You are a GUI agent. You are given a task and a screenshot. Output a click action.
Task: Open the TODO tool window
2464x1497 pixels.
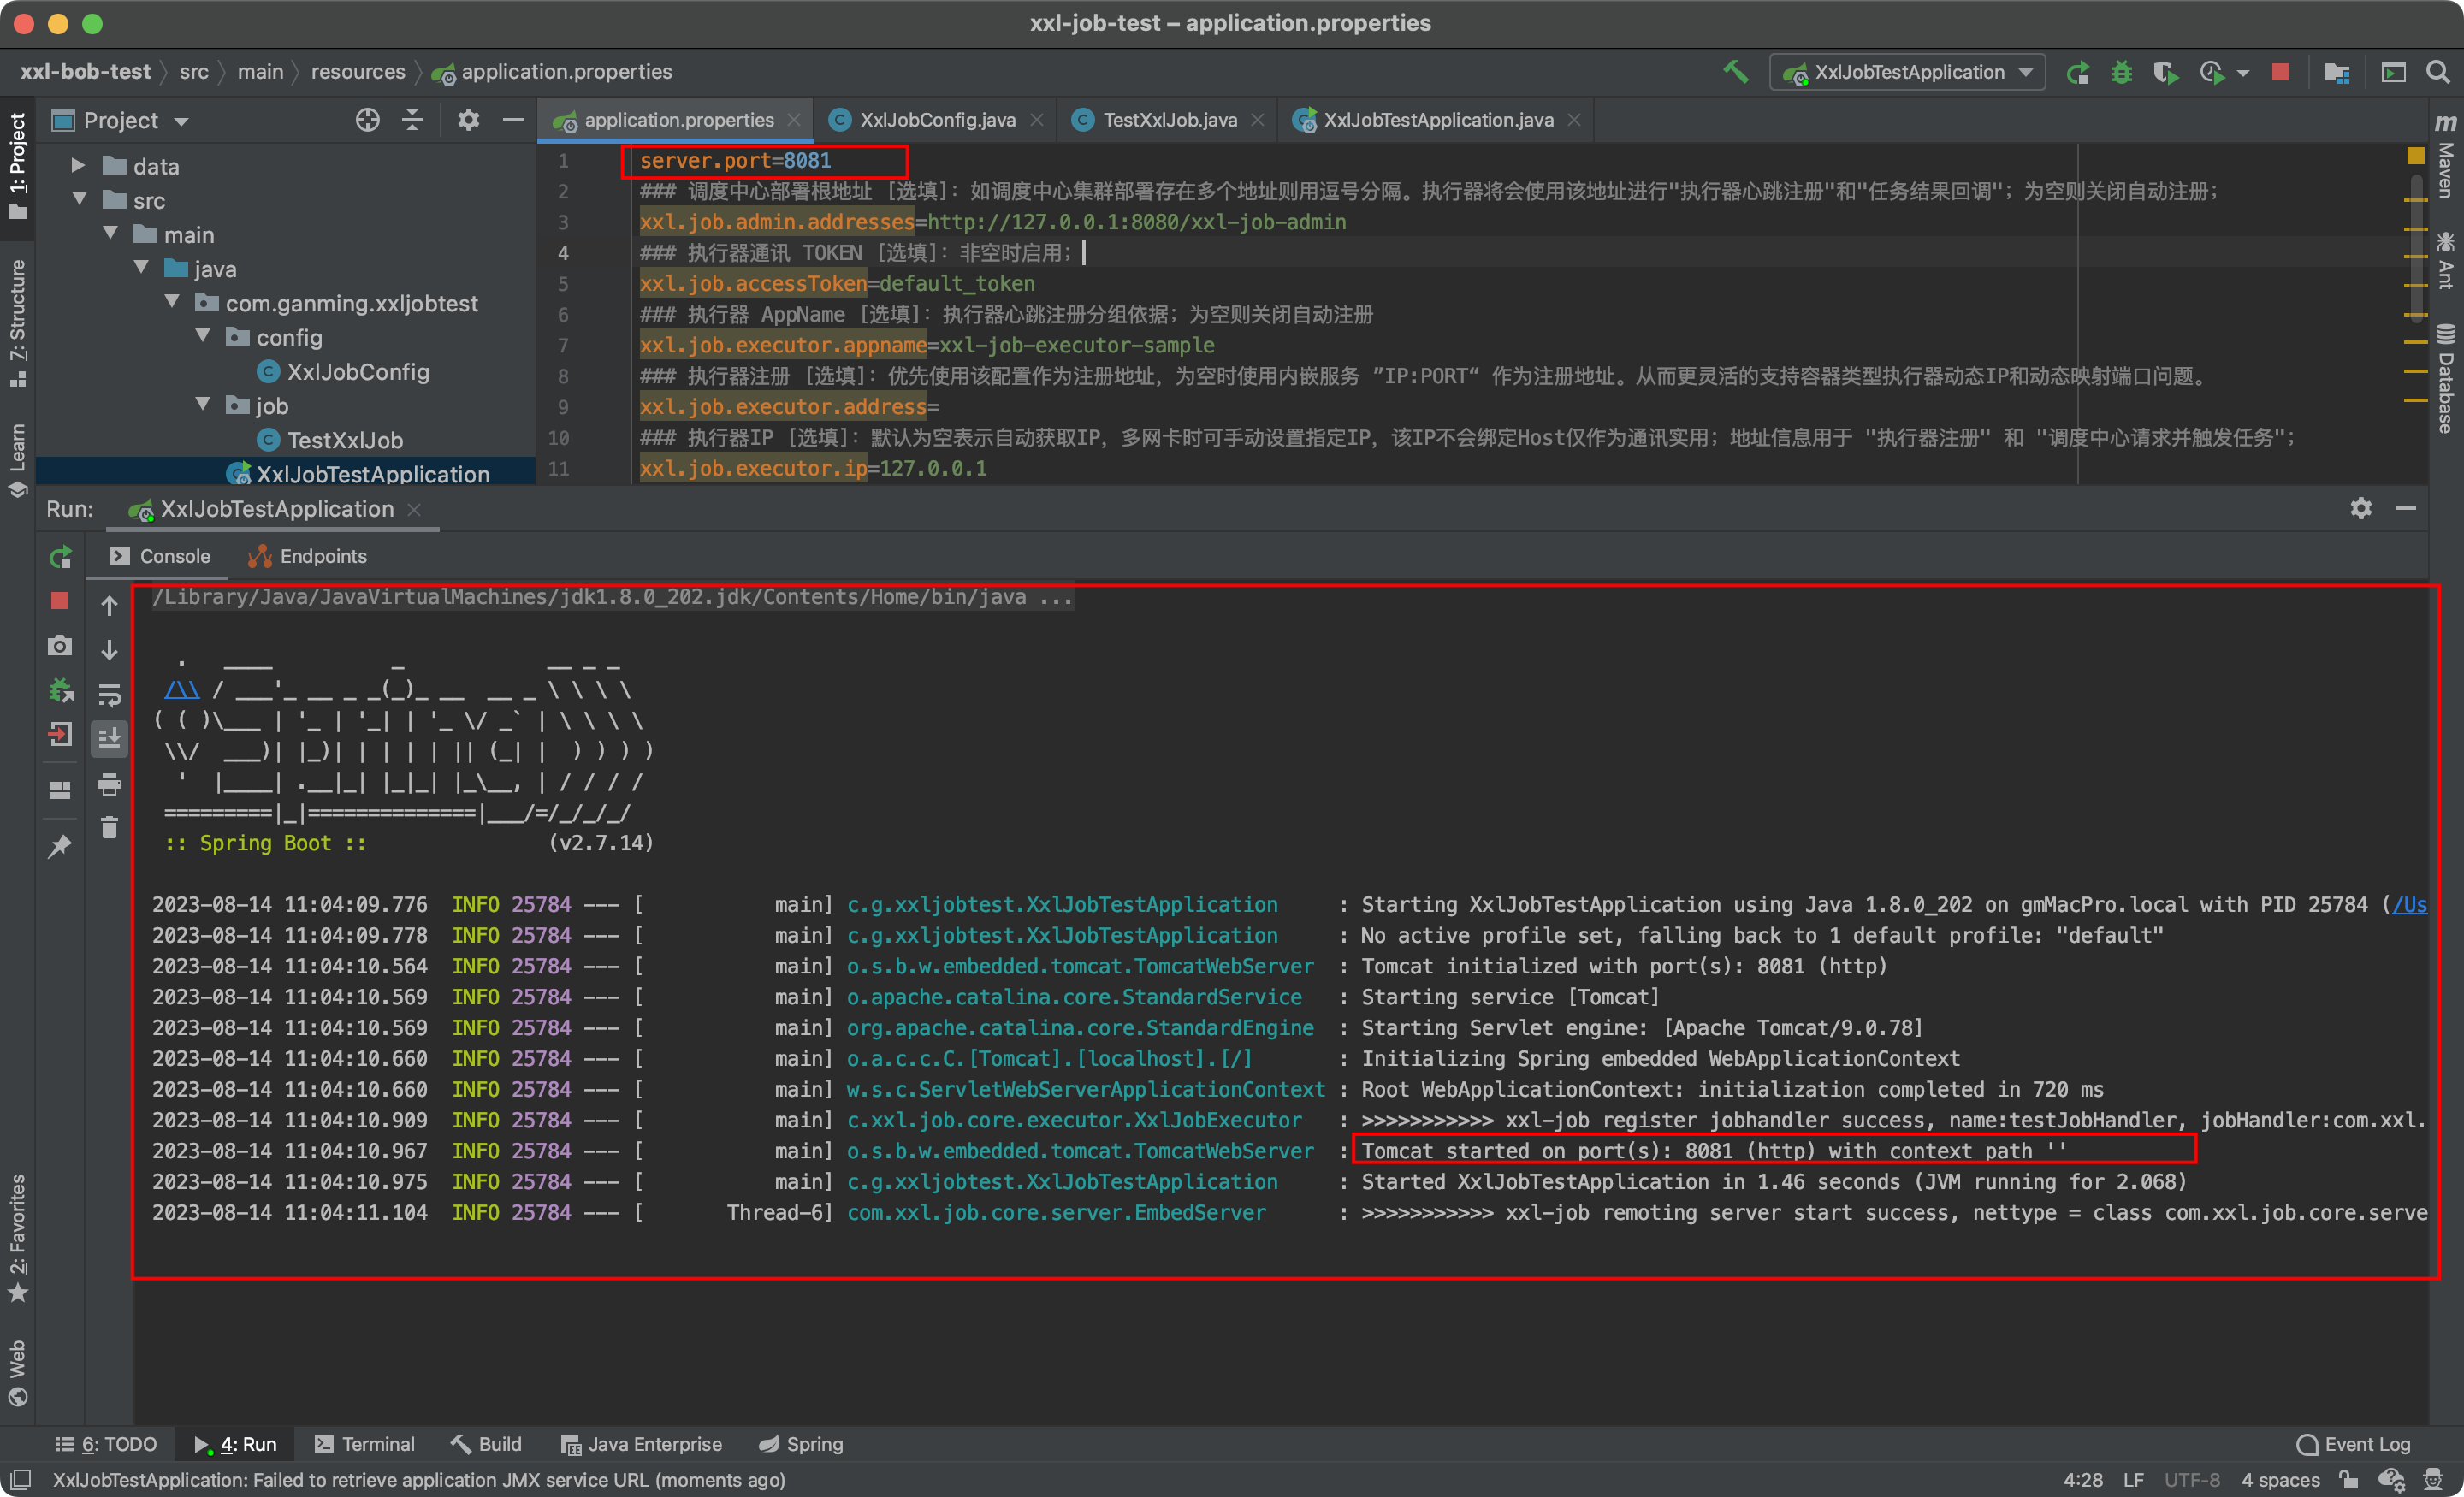[x=107, y=1444]
